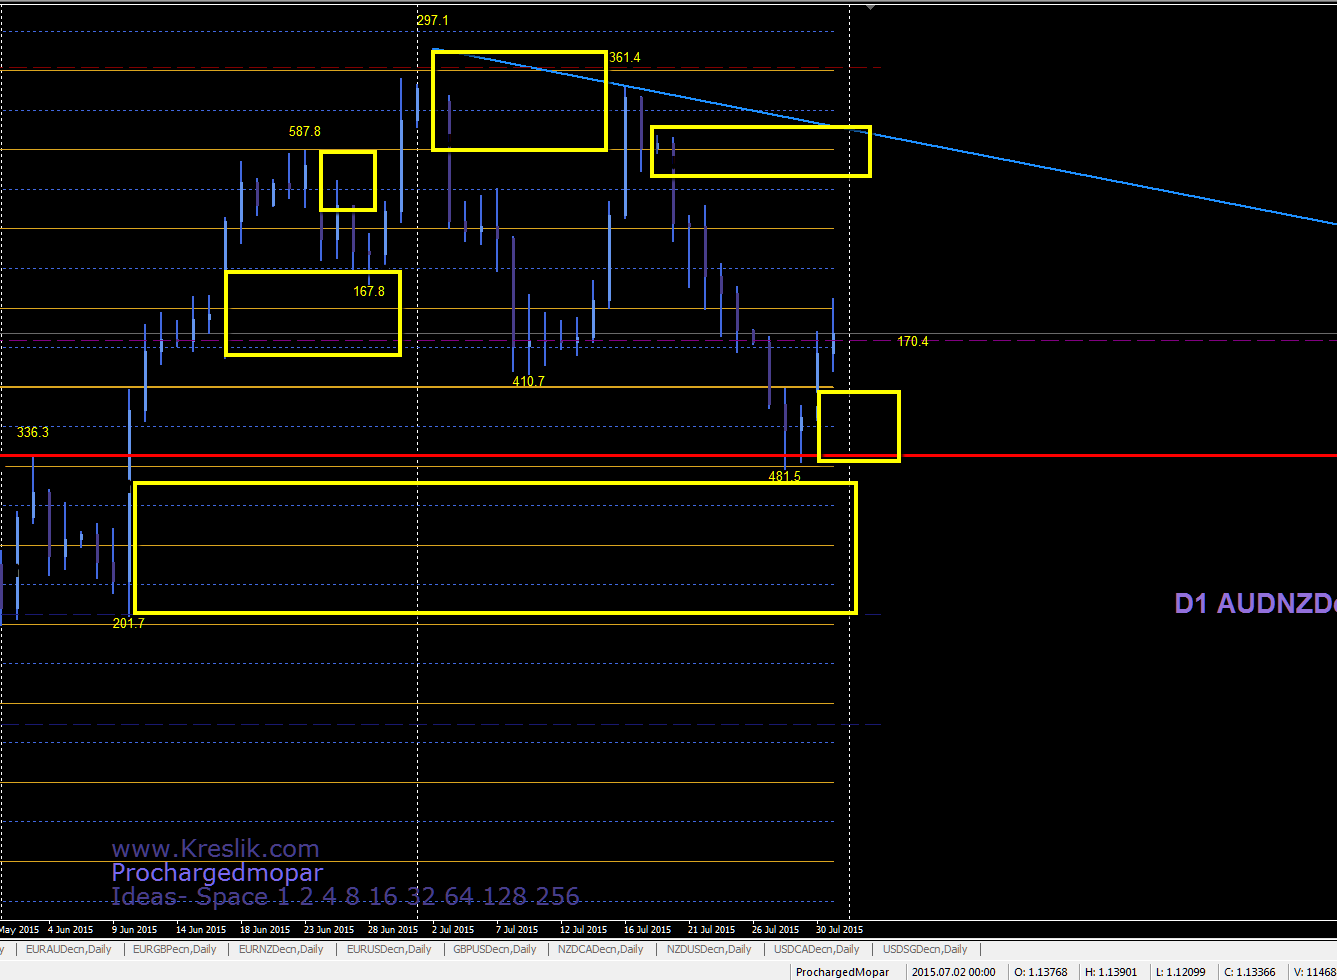Image resolution: width=1337 pixels, height=980 pixels.
Task: Click the 170.4 label on the chart
Action: (x=913, y=342)
